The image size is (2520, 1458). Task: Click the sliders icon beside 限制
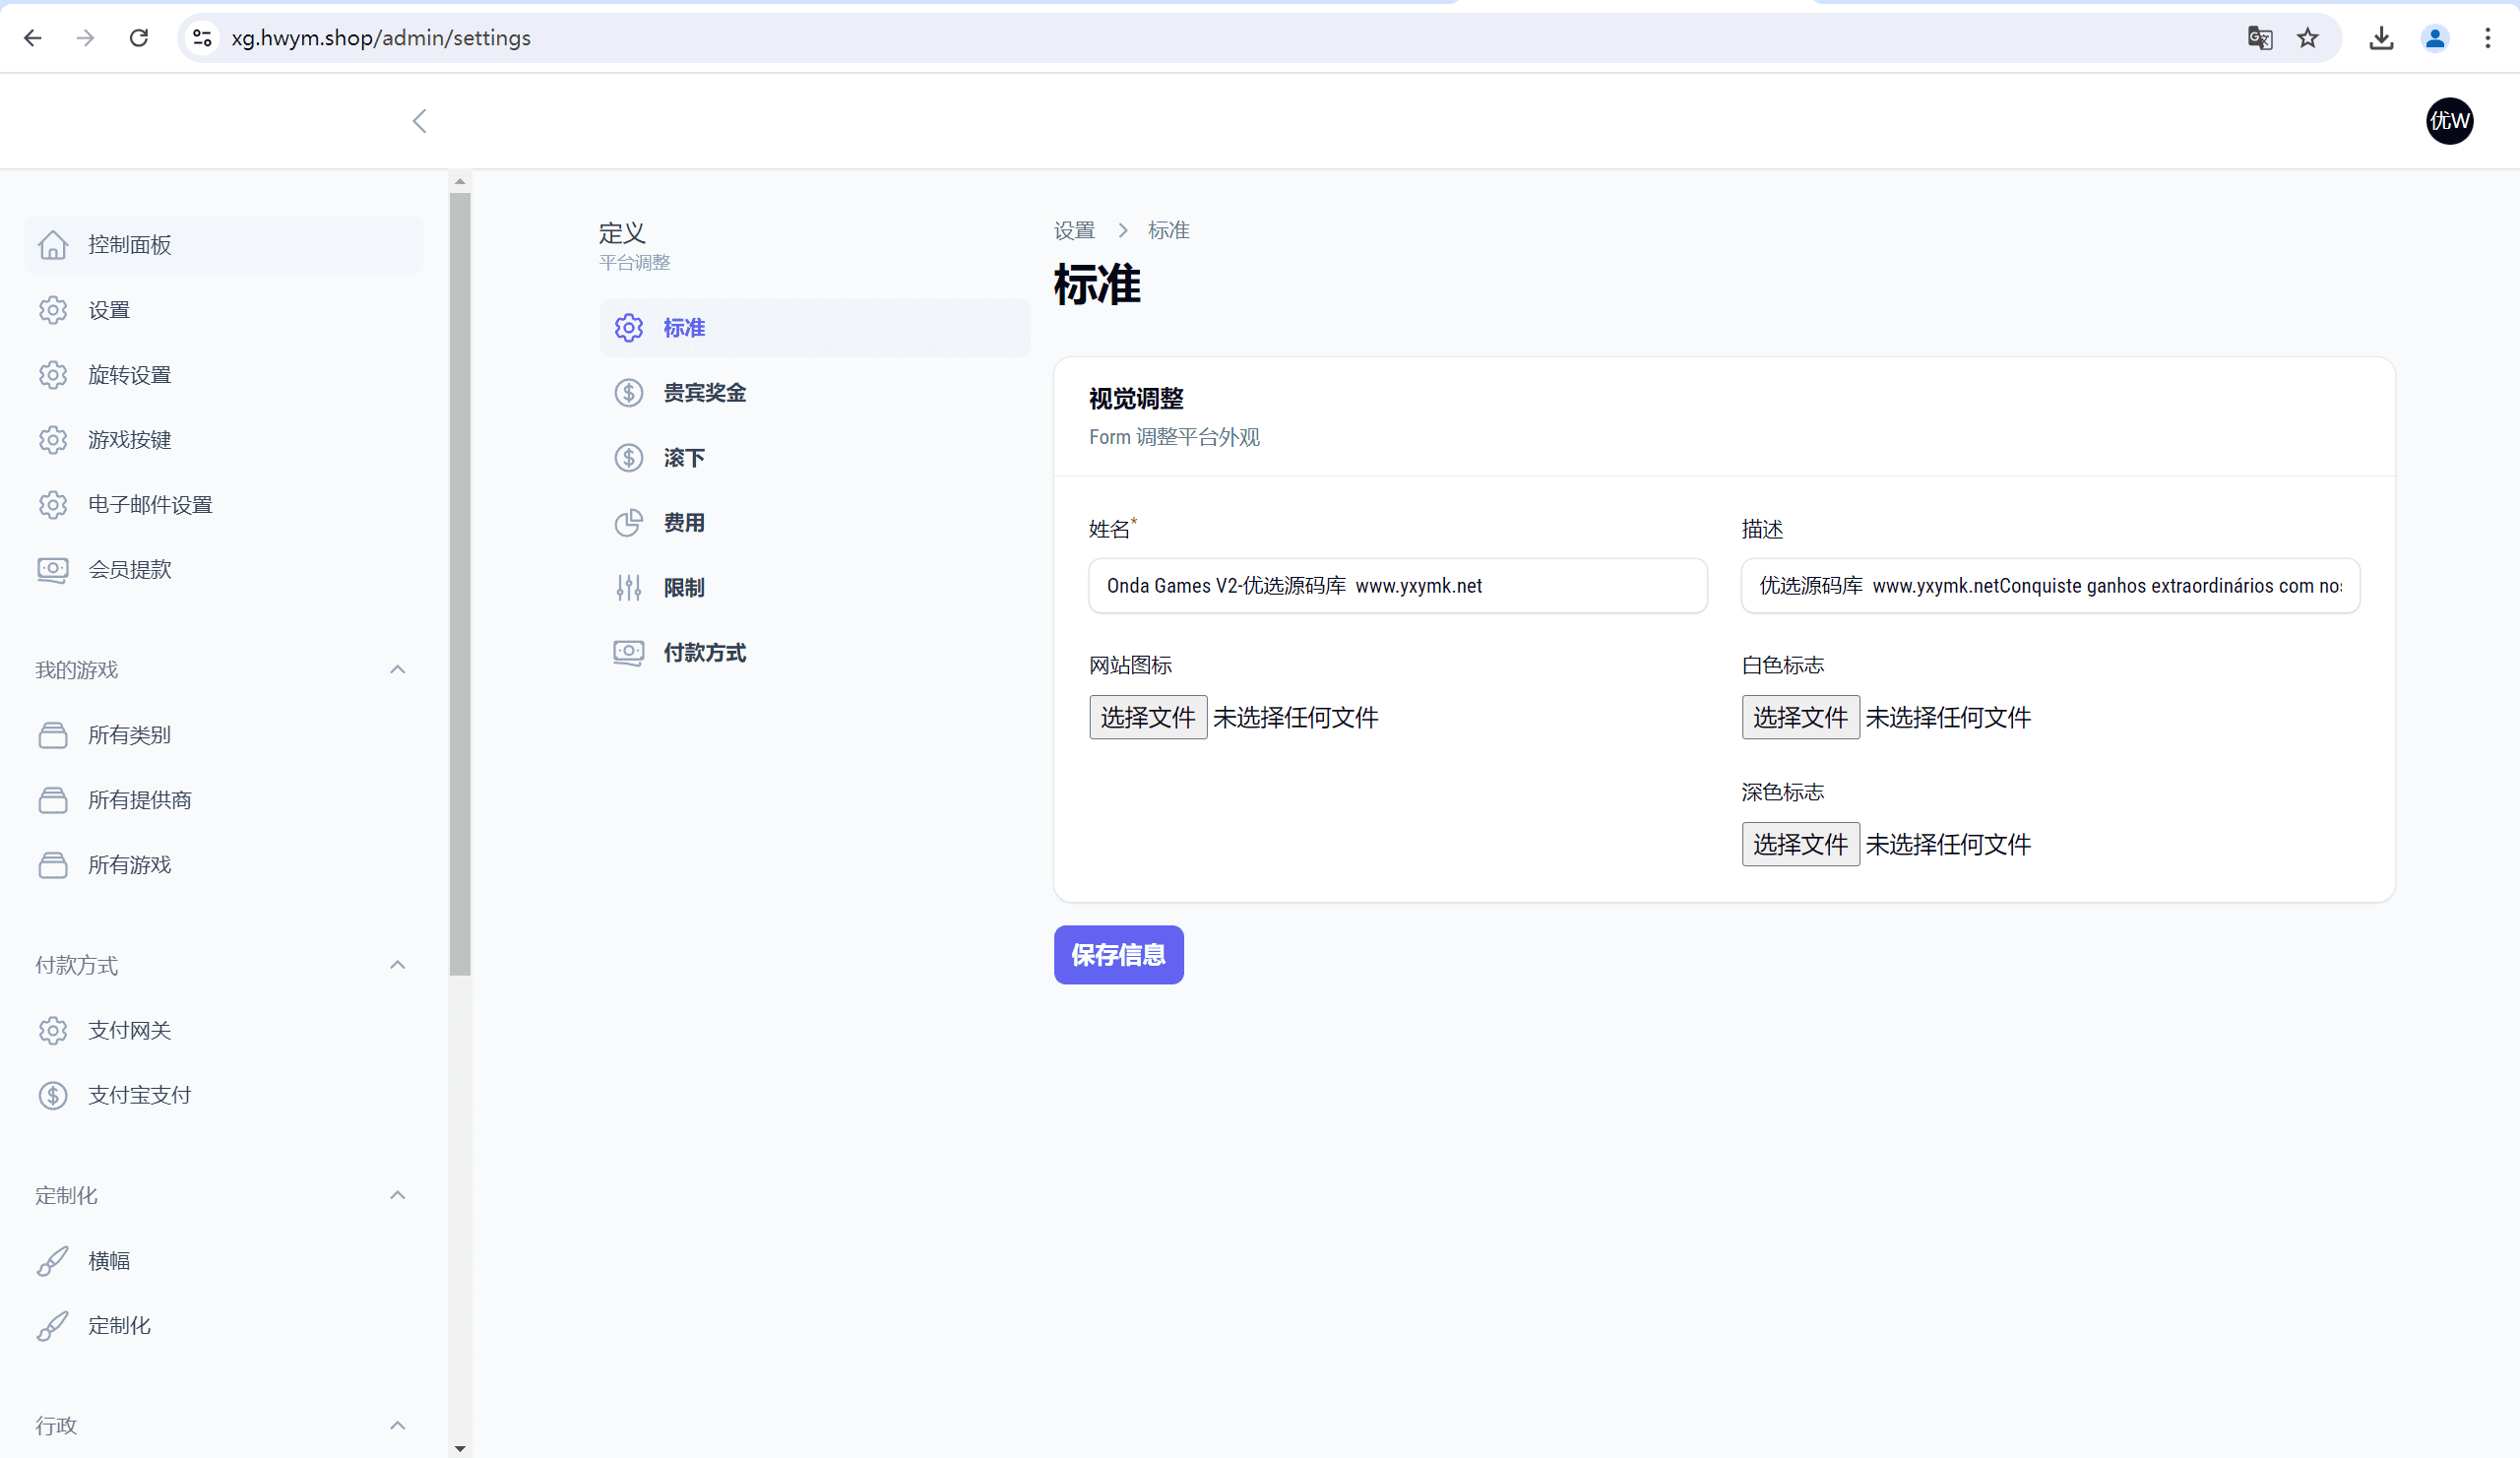(628, 588)
